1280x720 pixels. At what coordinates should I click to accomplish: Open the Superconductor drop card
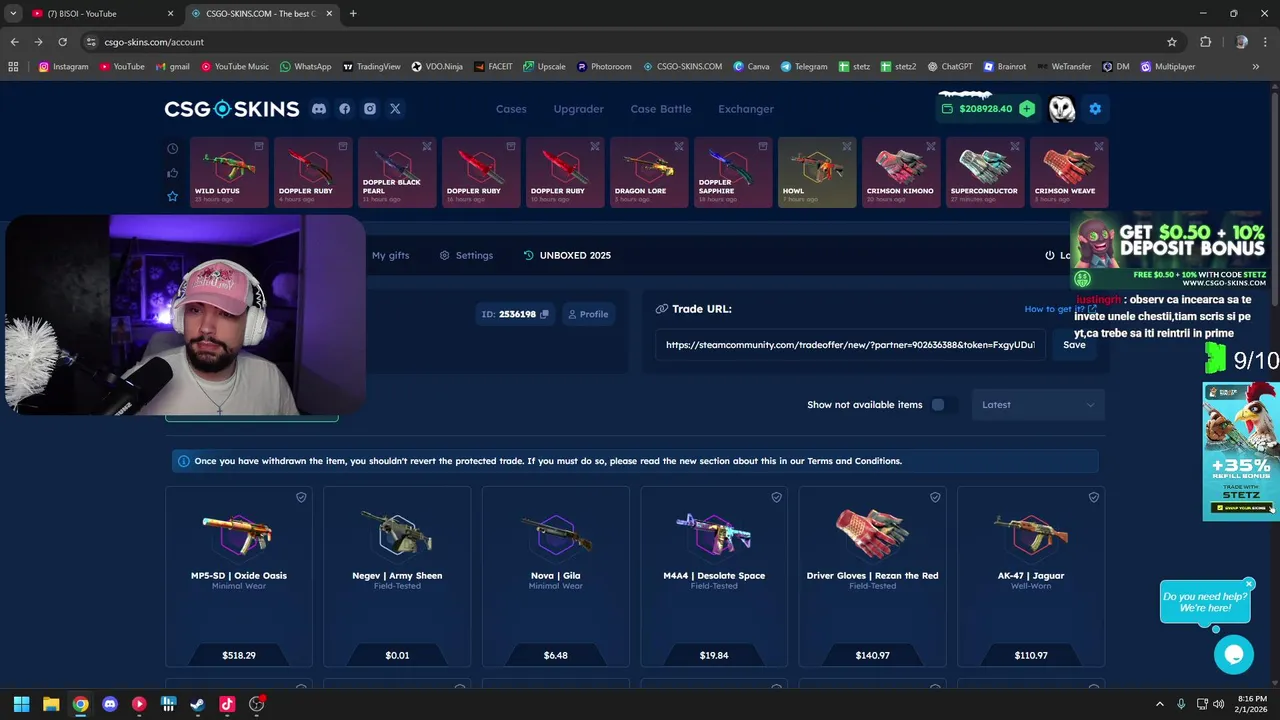984,172
